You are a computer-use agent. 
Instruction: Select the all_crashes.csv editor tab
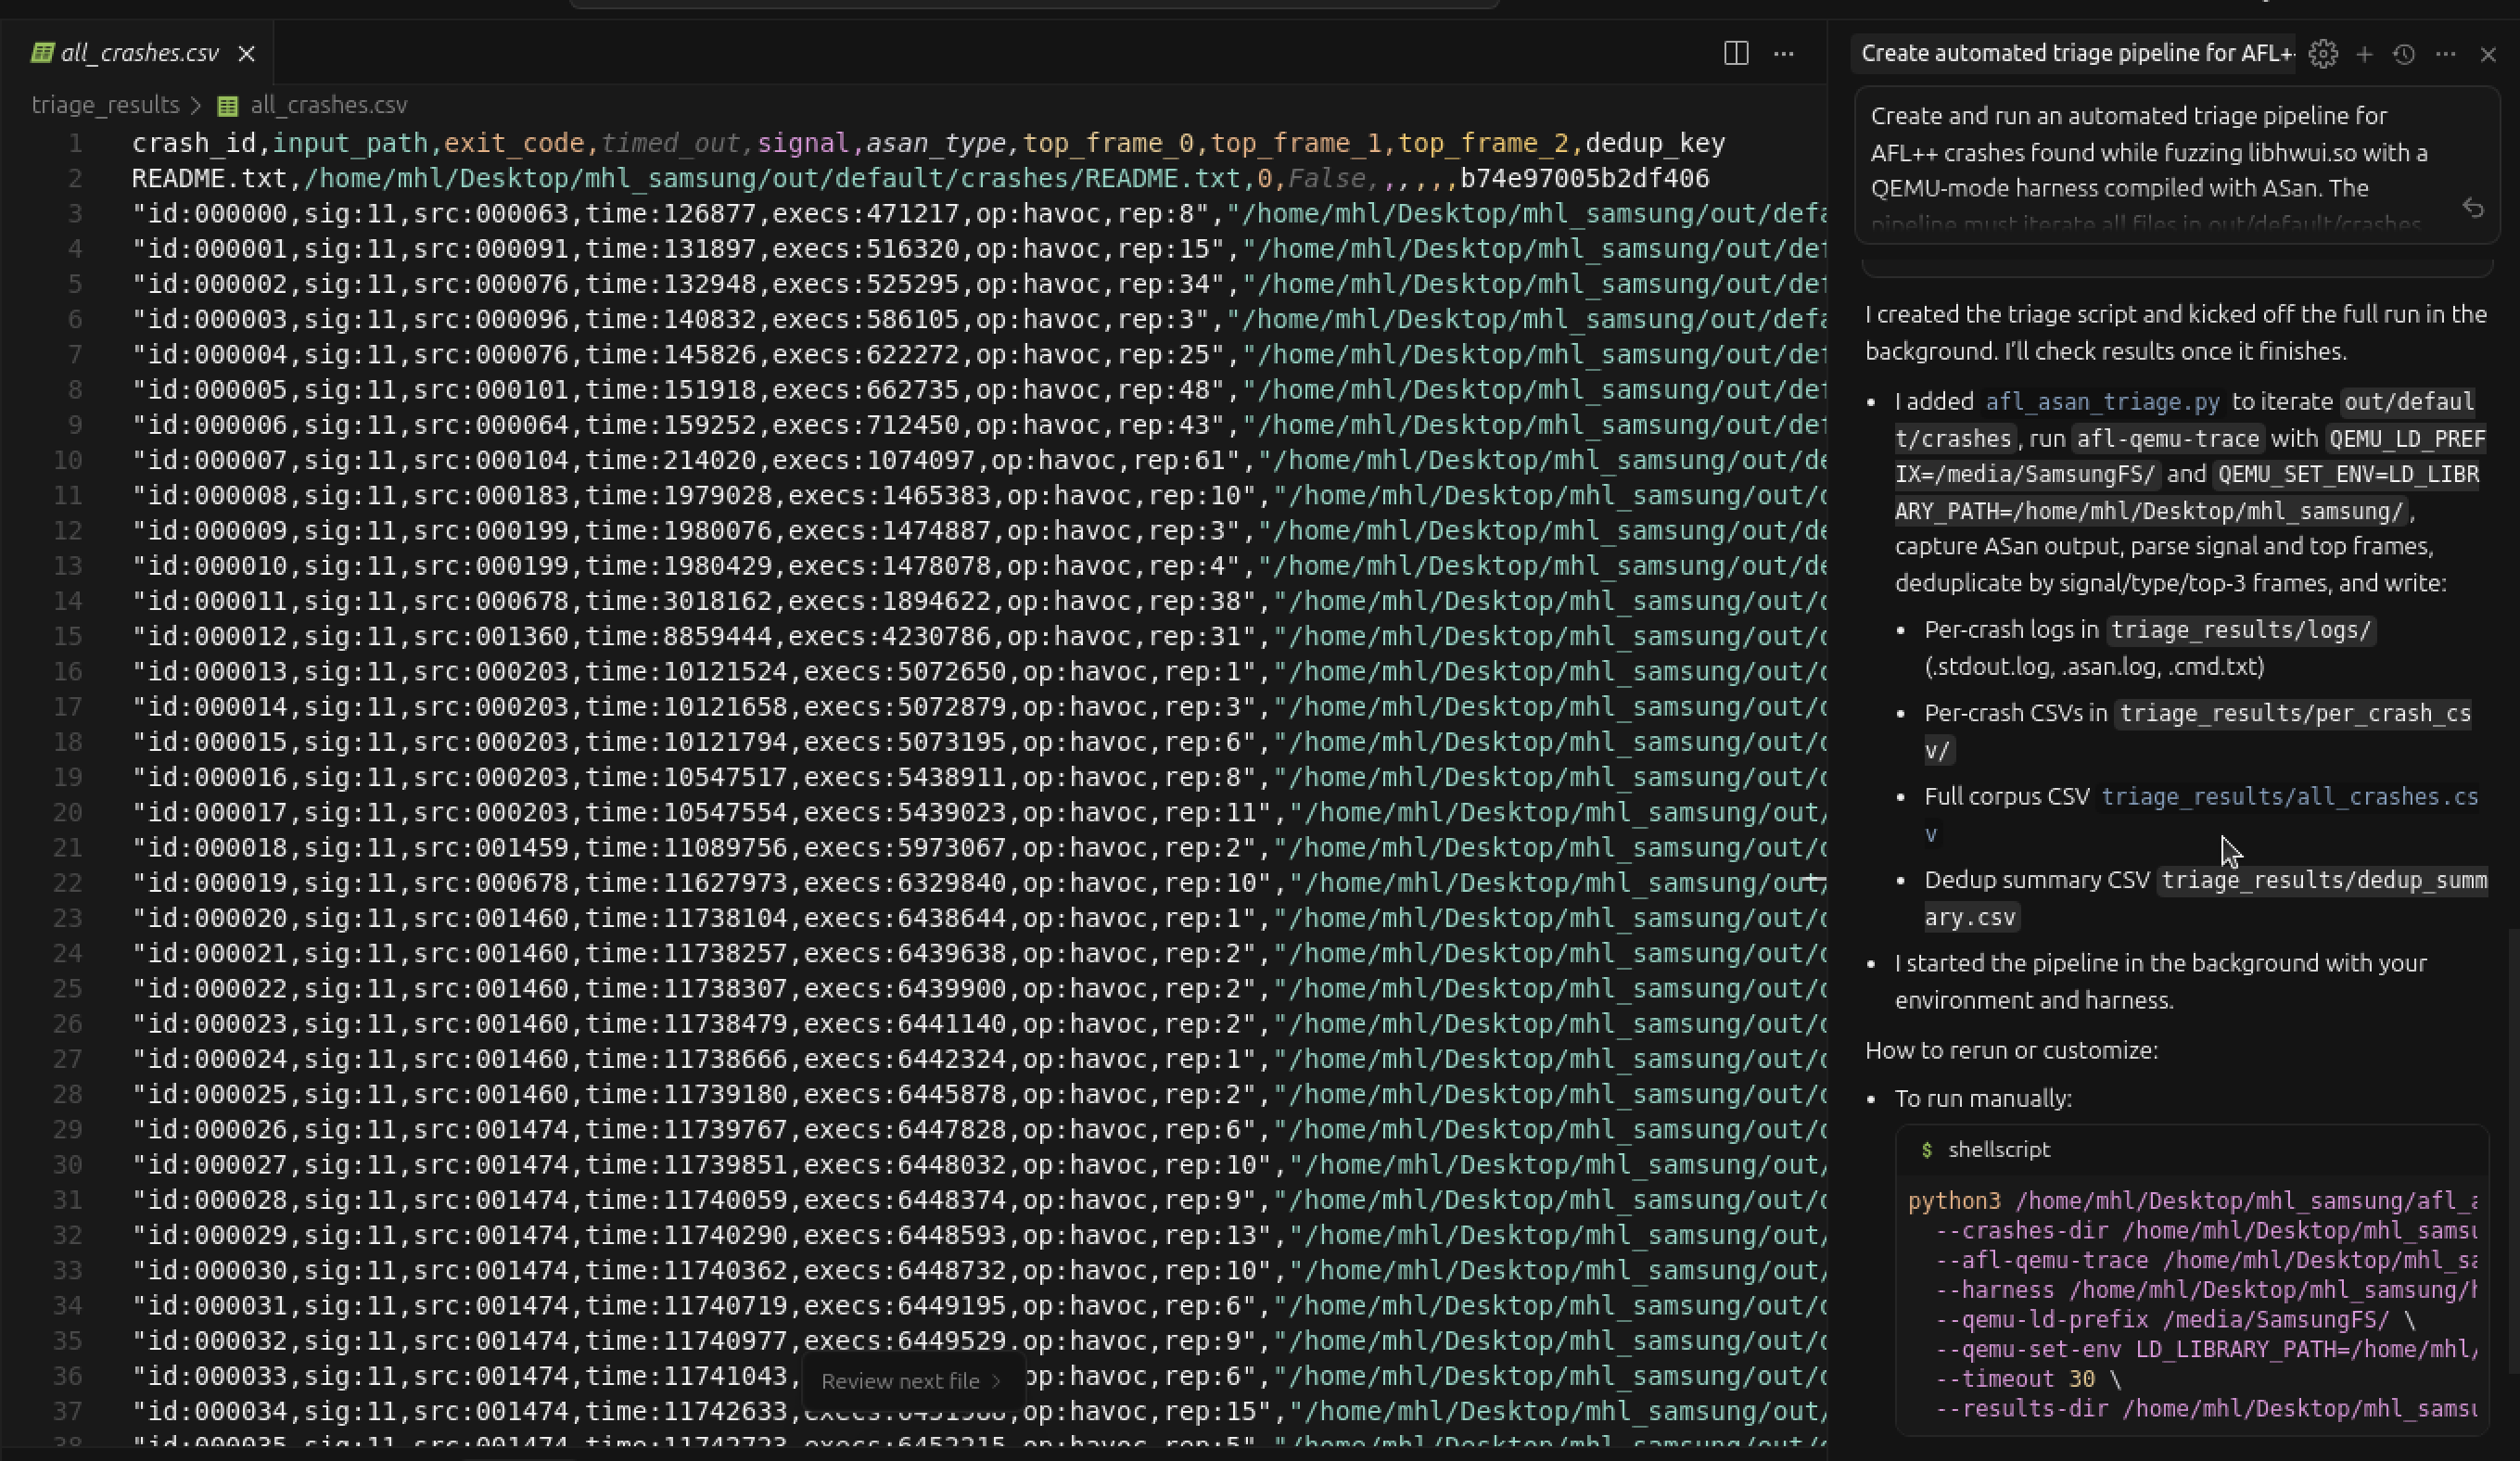[x=138, y=54]
